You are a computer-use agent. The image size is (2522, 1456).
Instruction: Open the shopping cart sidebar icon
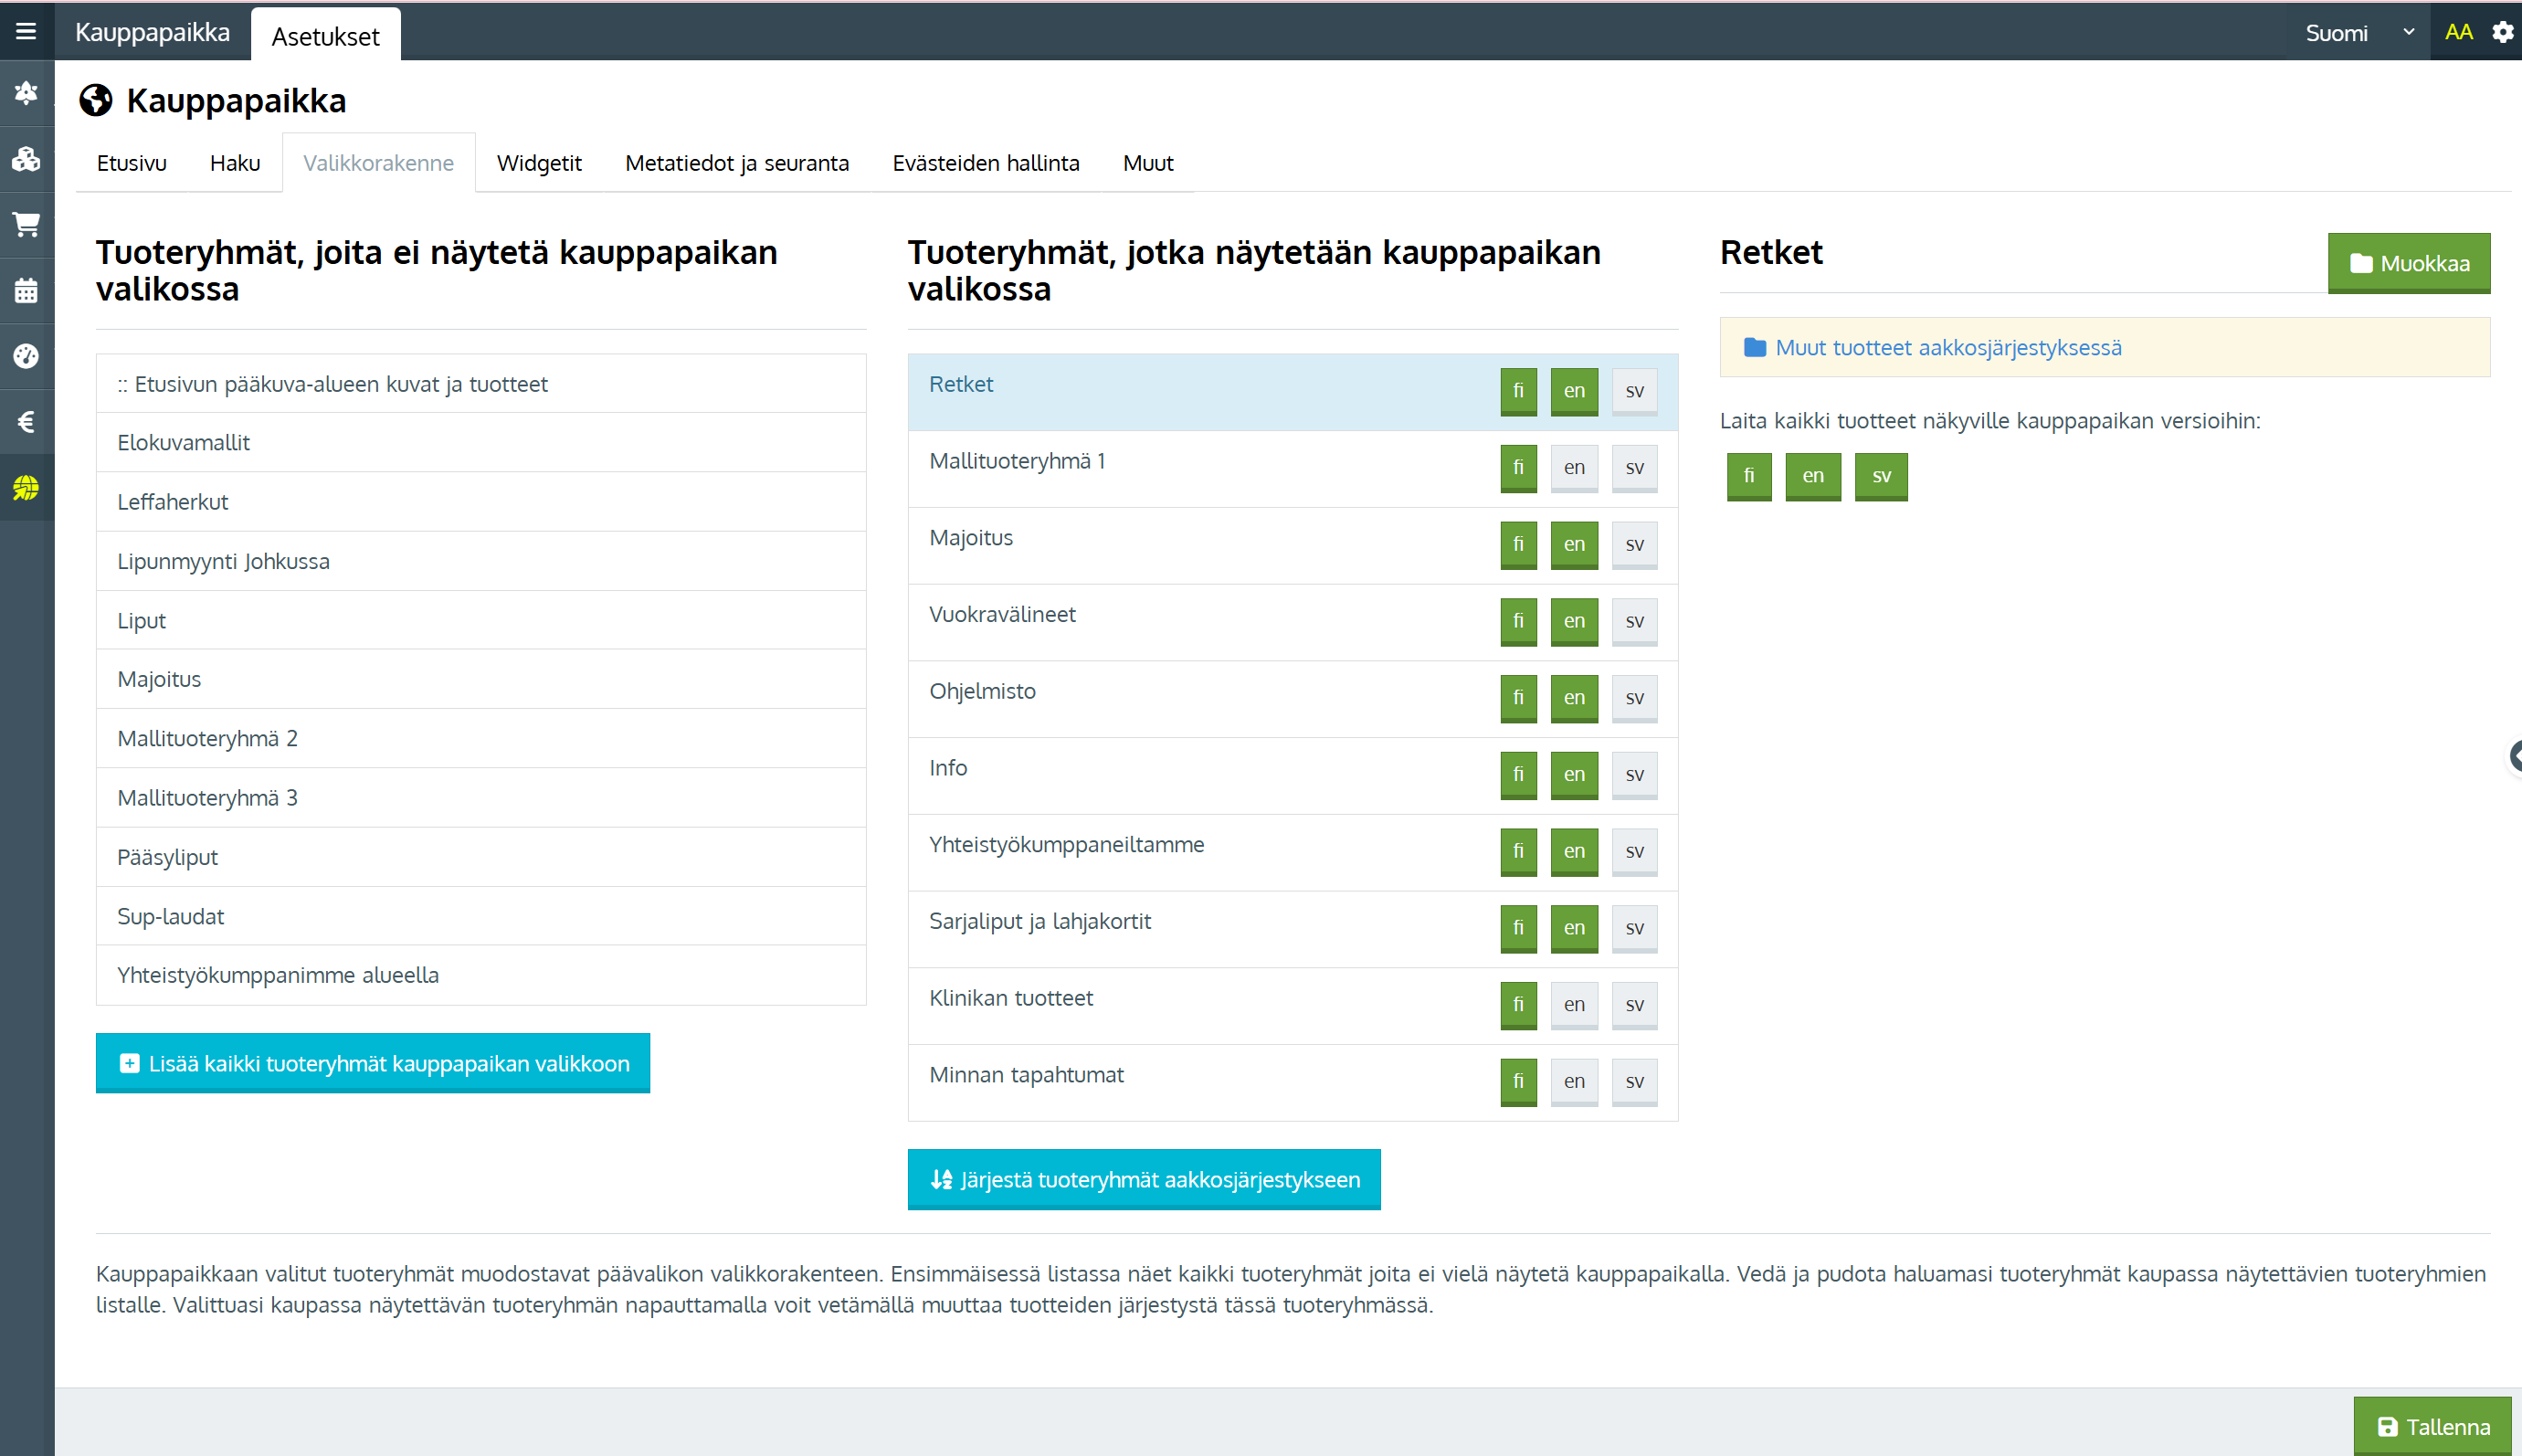point(26,224)
